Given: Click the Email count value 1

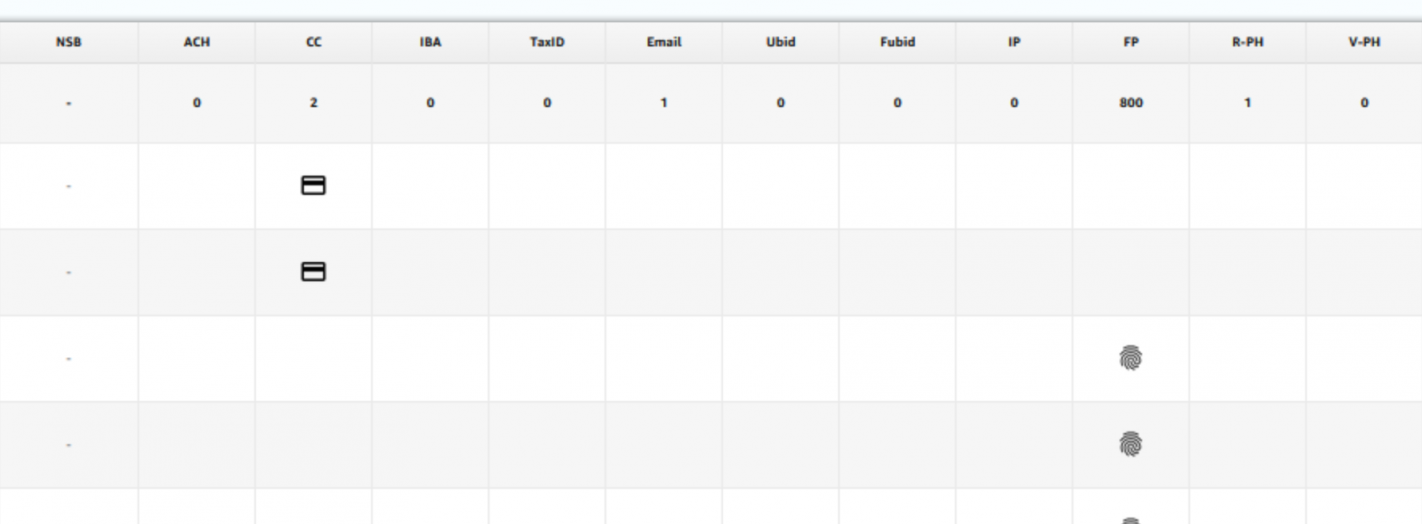Looking at the screenshot, I should click(x=664, y=103).
